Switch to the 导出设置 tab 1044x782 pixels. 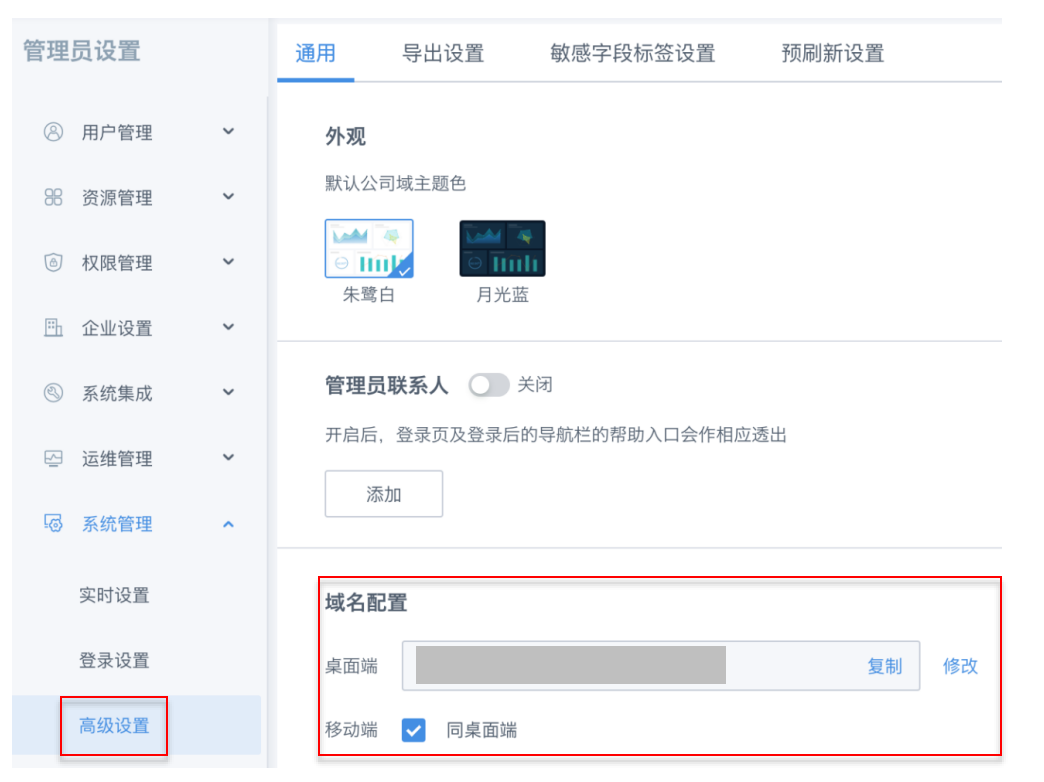tap(442, 53)
